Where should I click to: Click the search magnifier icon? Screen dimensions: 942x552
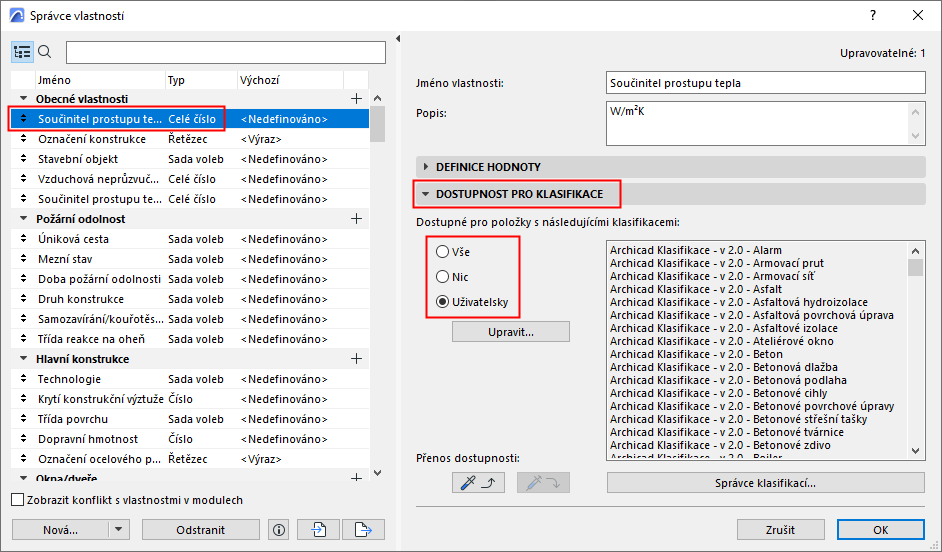coord(45,52)
